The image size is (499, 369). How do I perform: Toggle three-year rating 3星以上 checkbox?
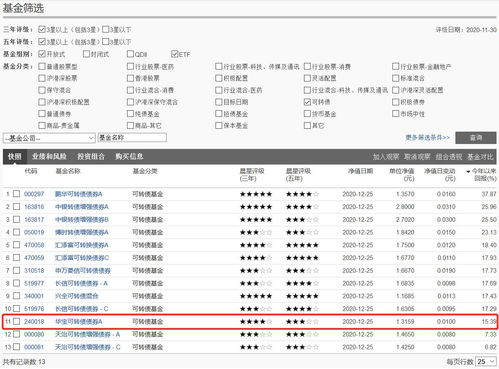coord(42,30)
